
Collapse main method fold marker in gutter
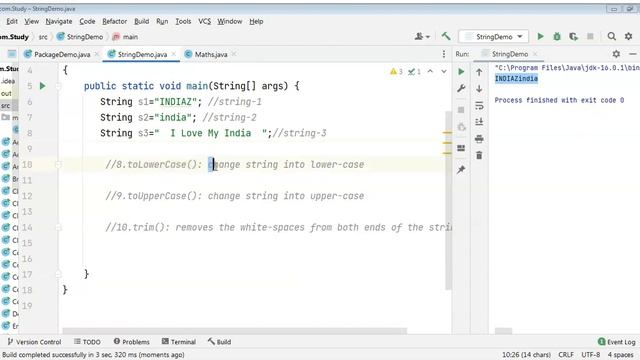(58, 86)
